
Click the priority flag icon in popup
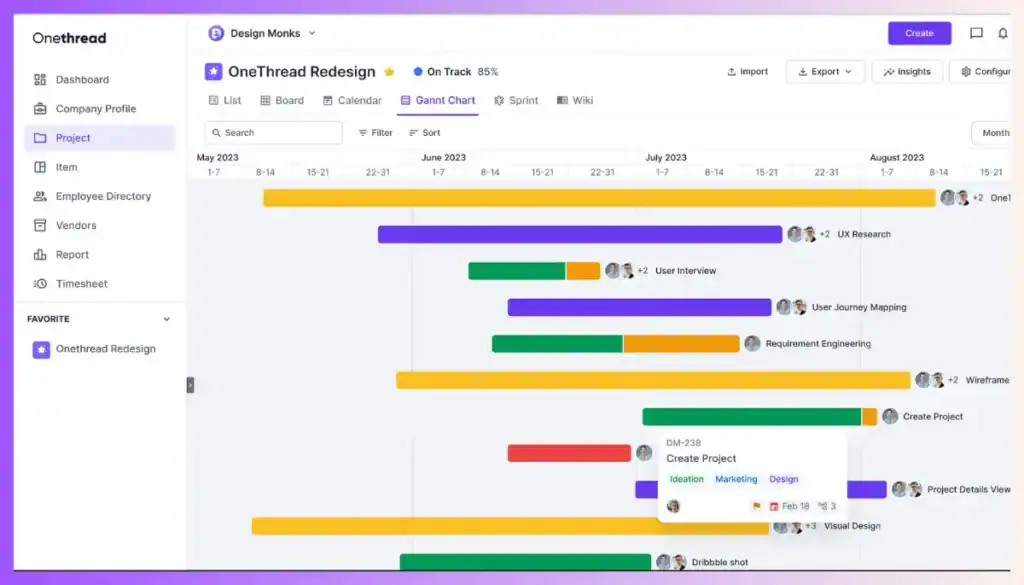pos(756,506)
